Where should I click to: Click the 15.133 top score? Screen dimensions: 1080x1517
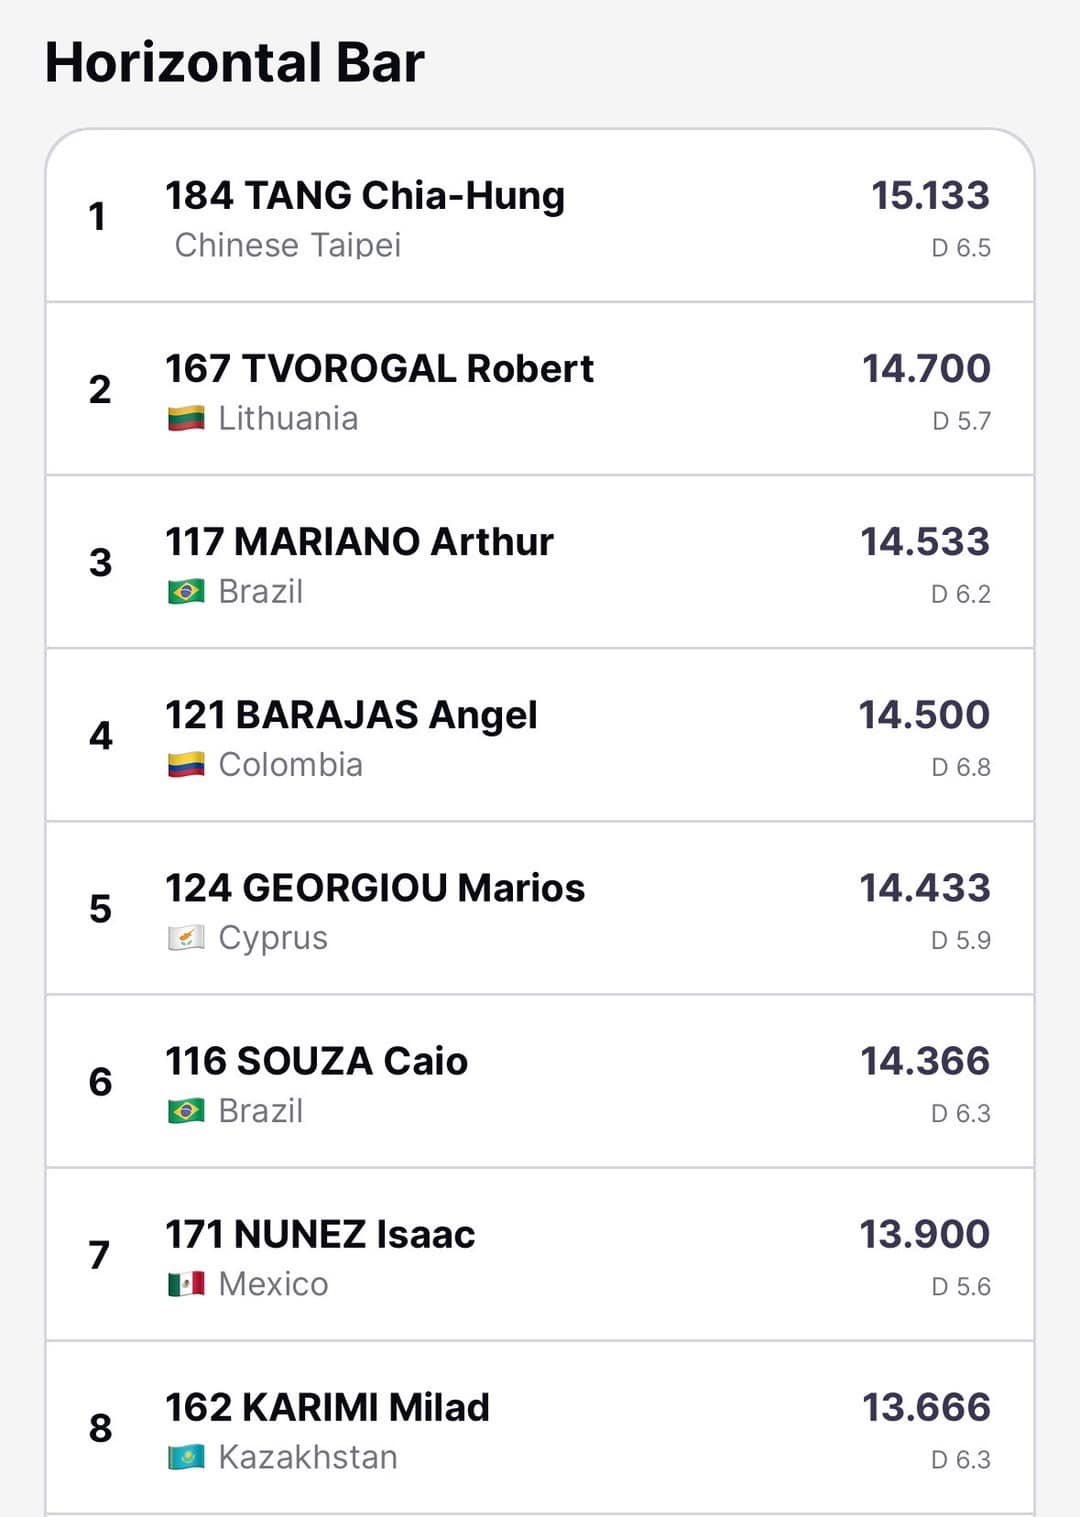pyautogui.click(x=930, y=195)
